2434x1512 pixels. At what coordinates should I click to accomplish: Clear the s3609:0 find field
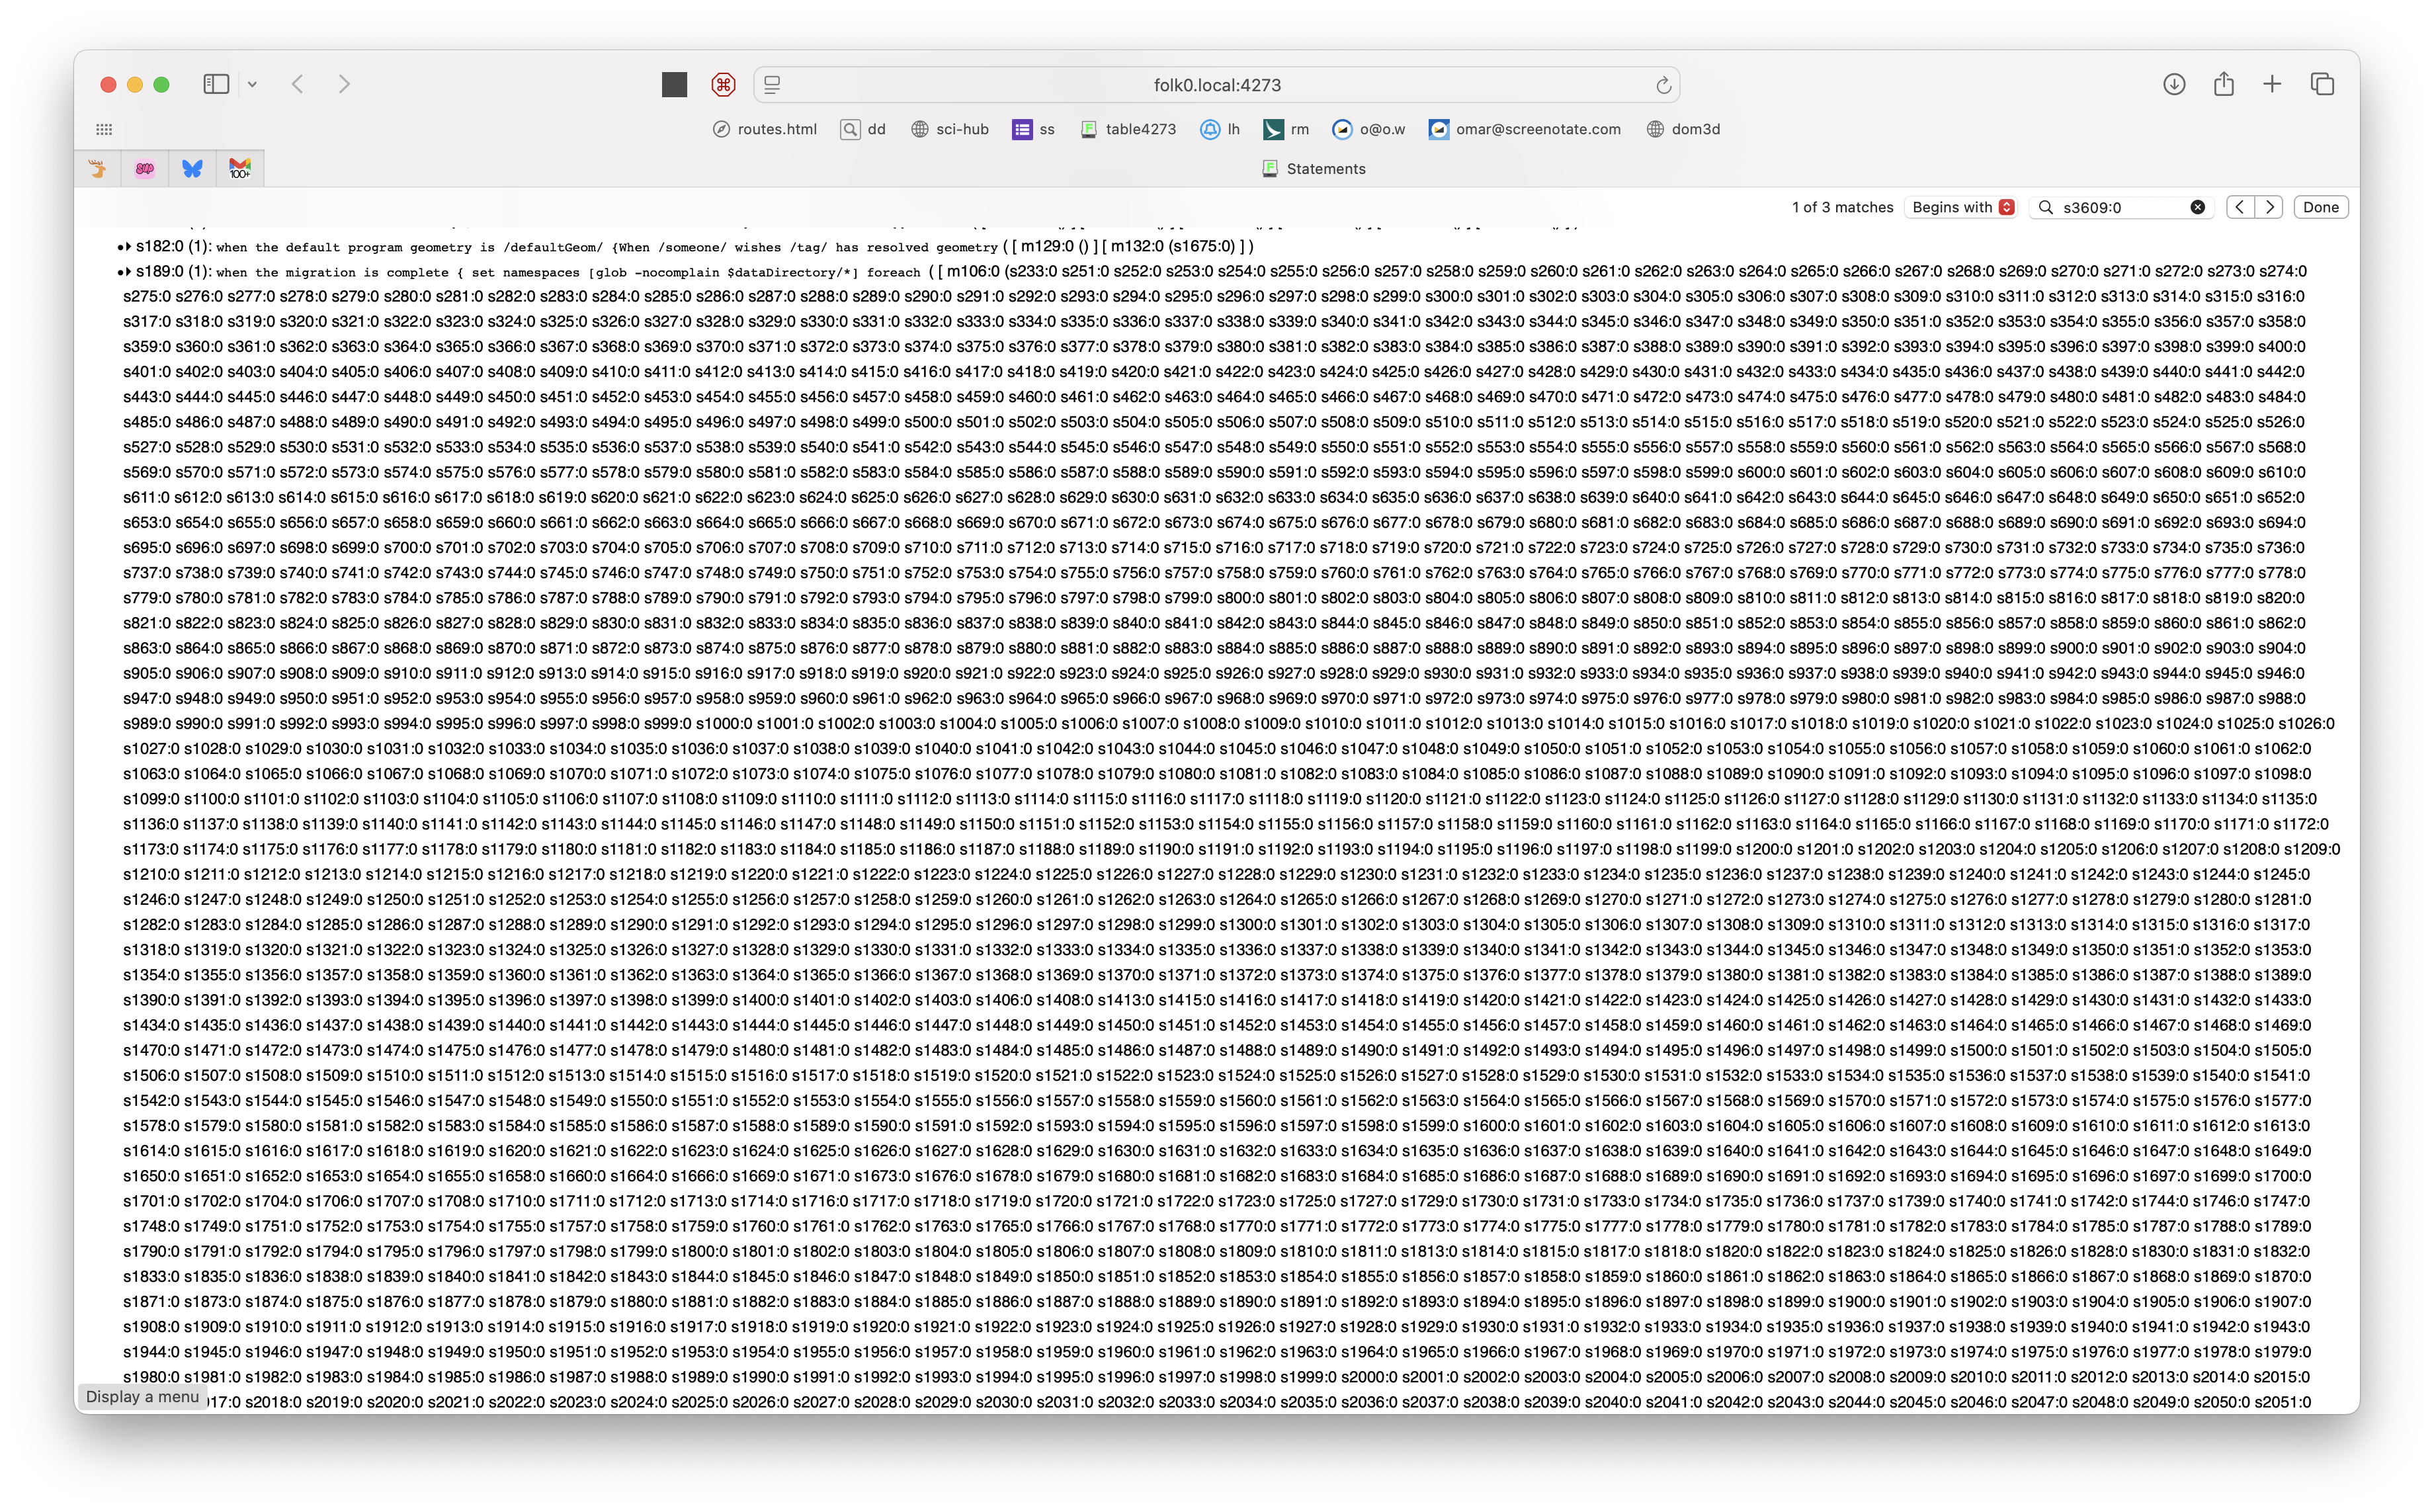pyautogui.click(x=2197, y=207)
